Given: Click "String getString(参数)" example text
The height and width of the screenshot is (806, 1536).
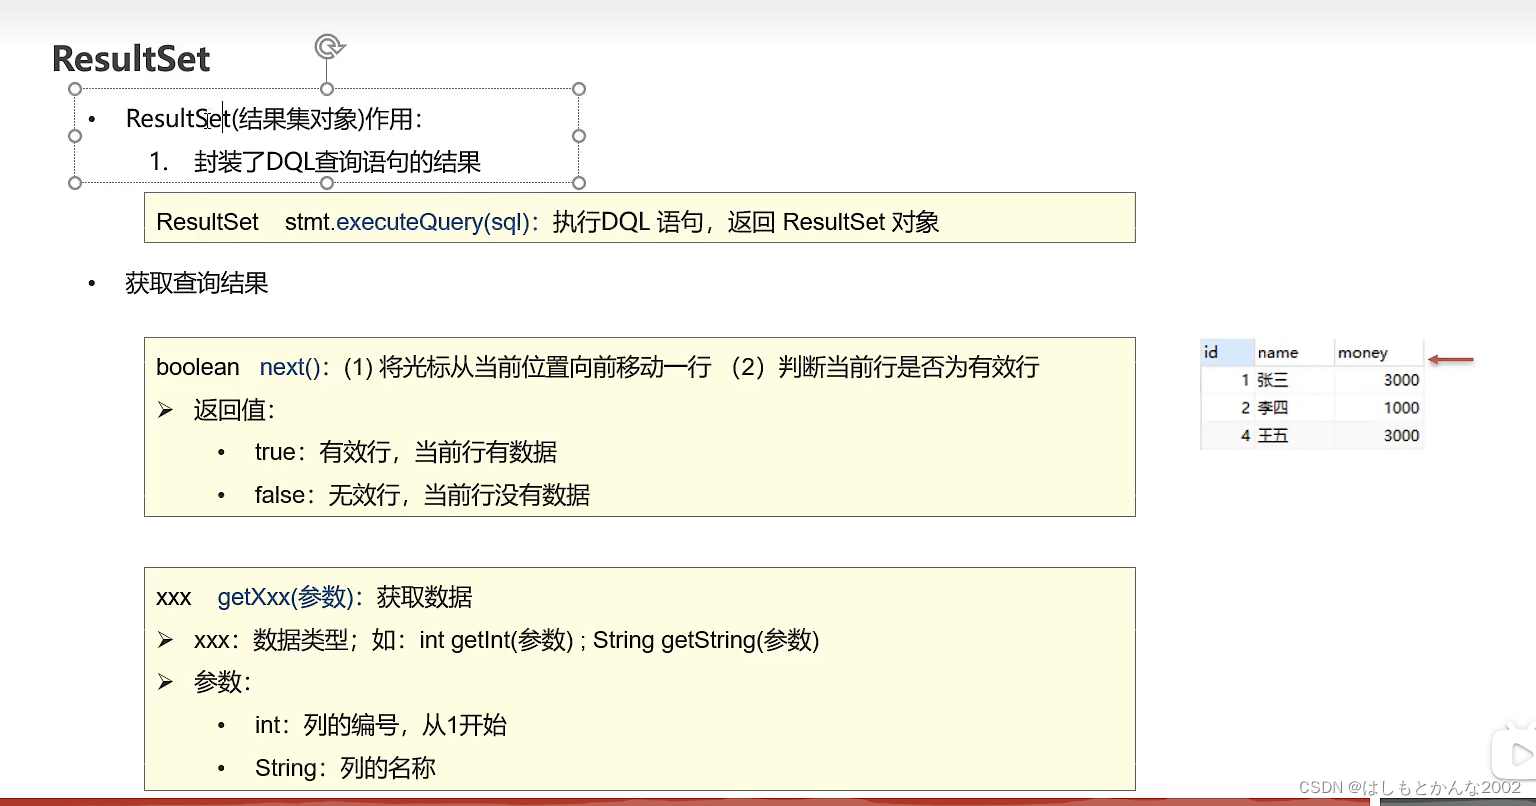Looking at the screenshot, I should click(x=706, y=640).
